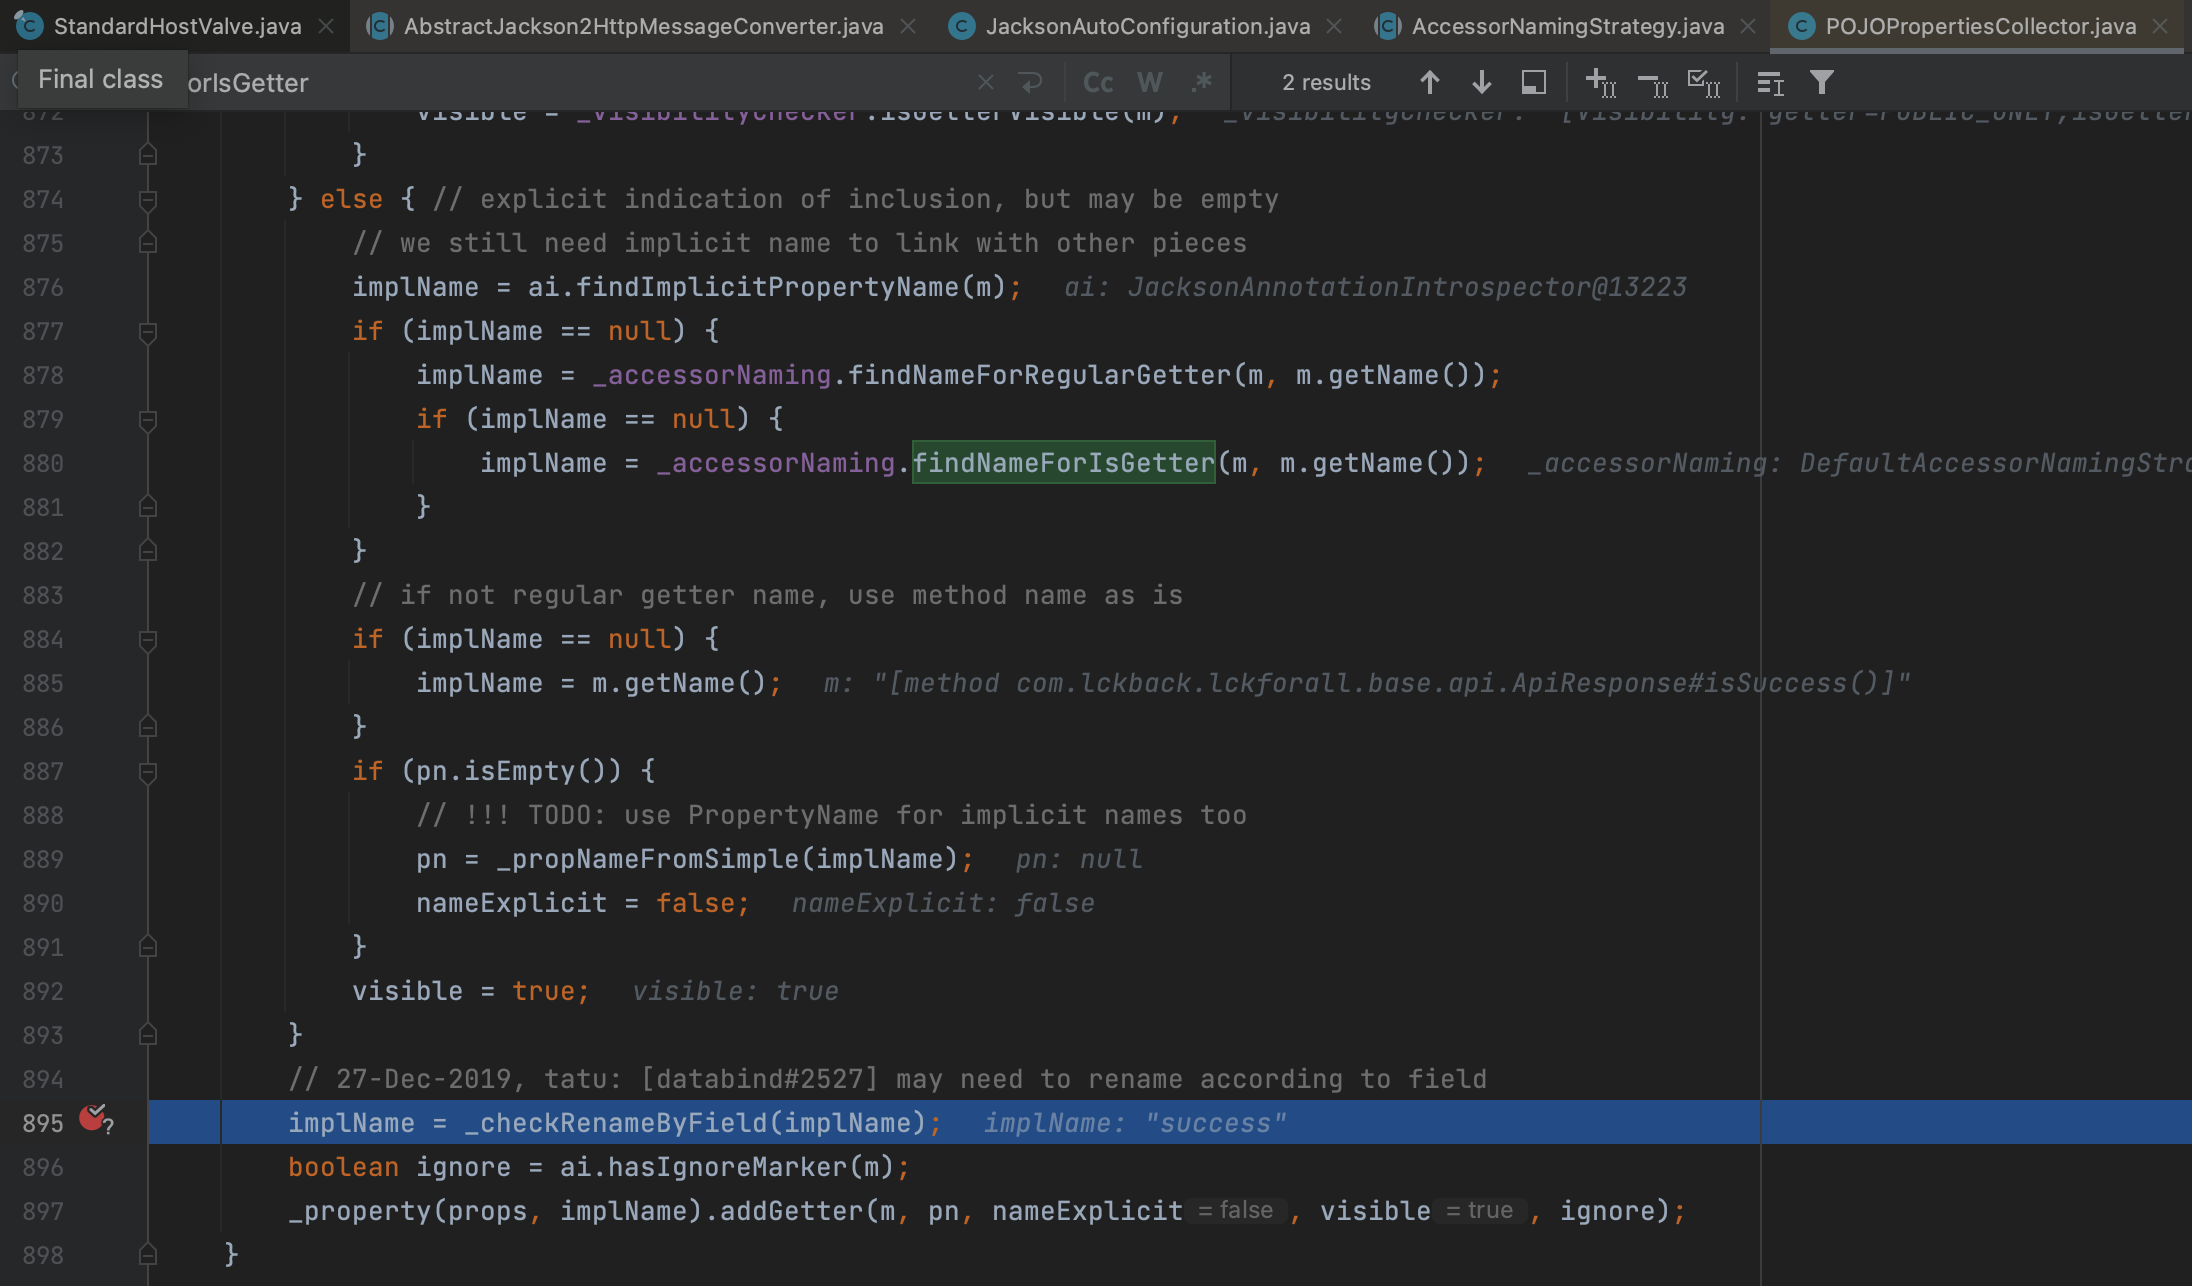This screenshot has width=2192, height=1286.
Task: Click breakpoint marker on line 895
Action: point(93,1120)
